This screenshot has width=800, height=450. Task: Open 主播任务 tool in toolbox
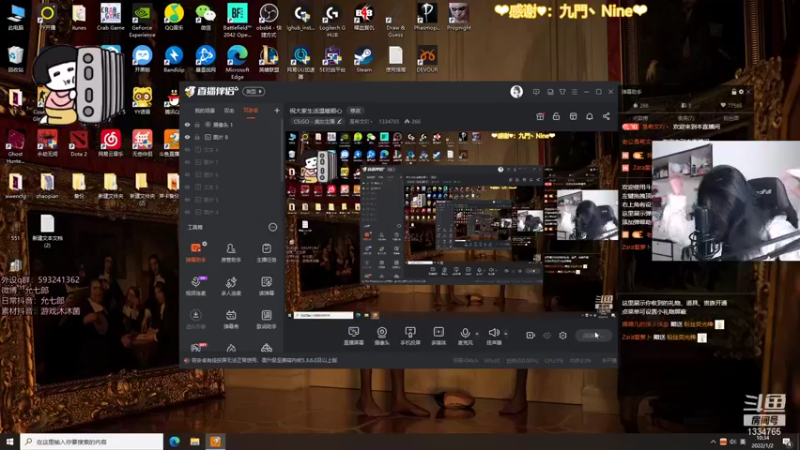point(266,252)
